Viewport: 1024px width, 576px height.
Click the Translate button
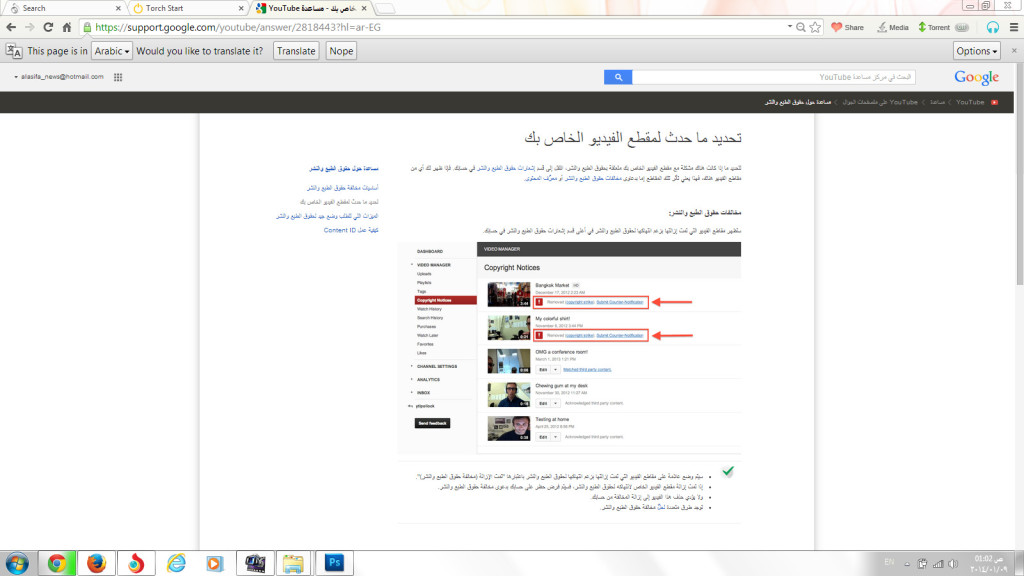(x=296, y=51)
